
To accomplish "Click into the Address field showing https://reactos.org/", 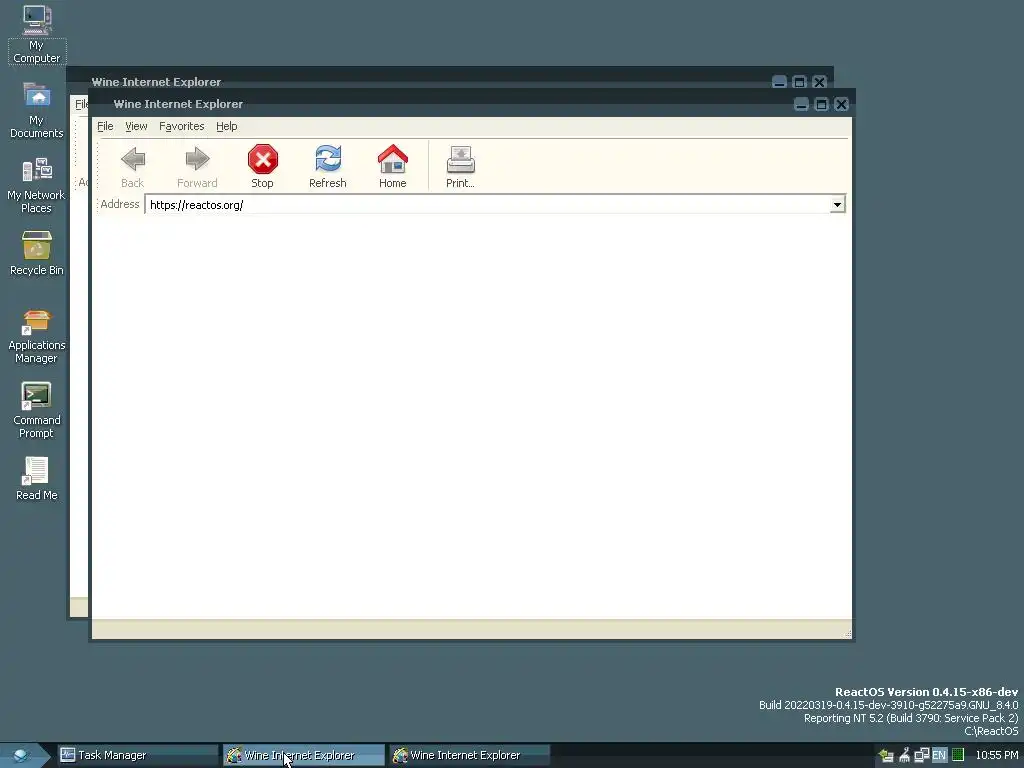I will (487, 204).
